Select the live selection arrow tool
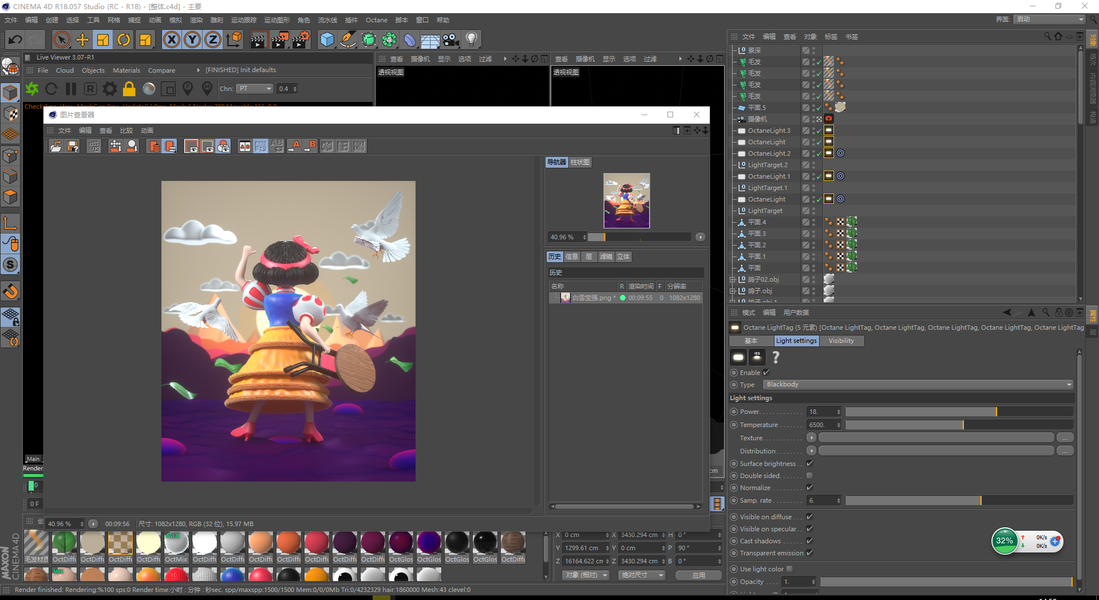The image size is (1099, 600). (x=62, y=40)
